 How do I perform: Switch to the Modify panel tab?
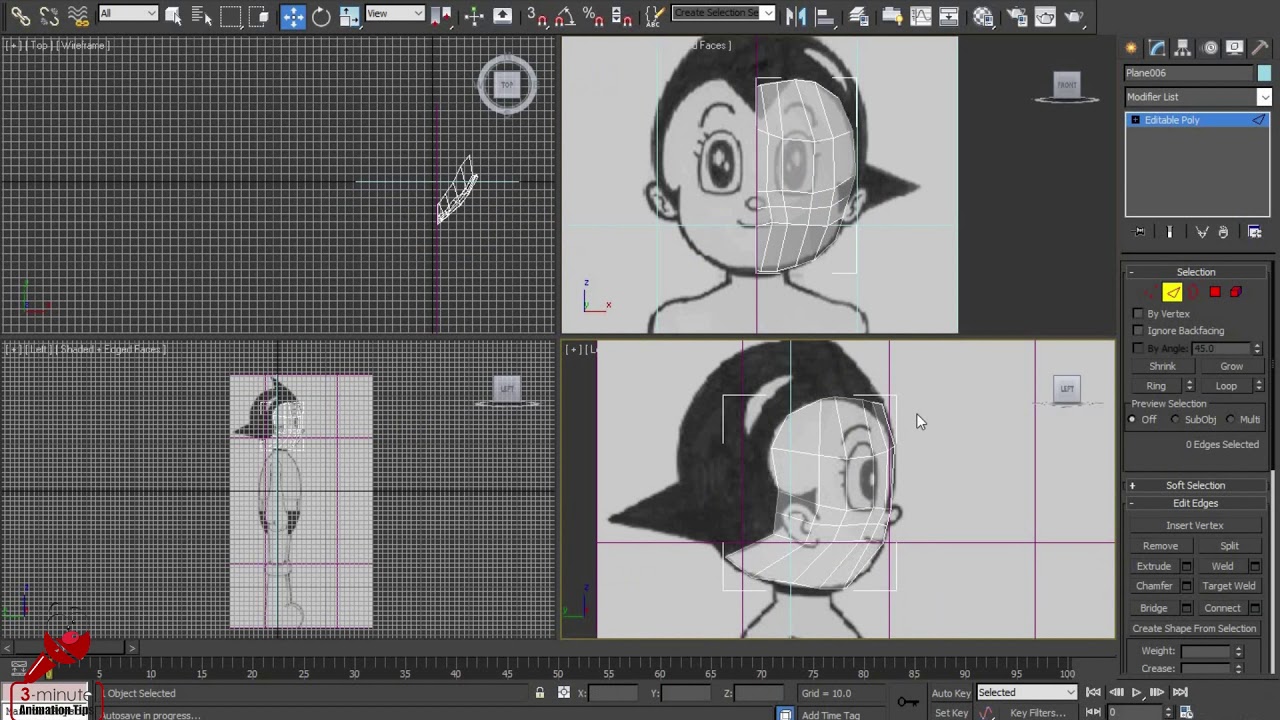(x=1158, y=47)
